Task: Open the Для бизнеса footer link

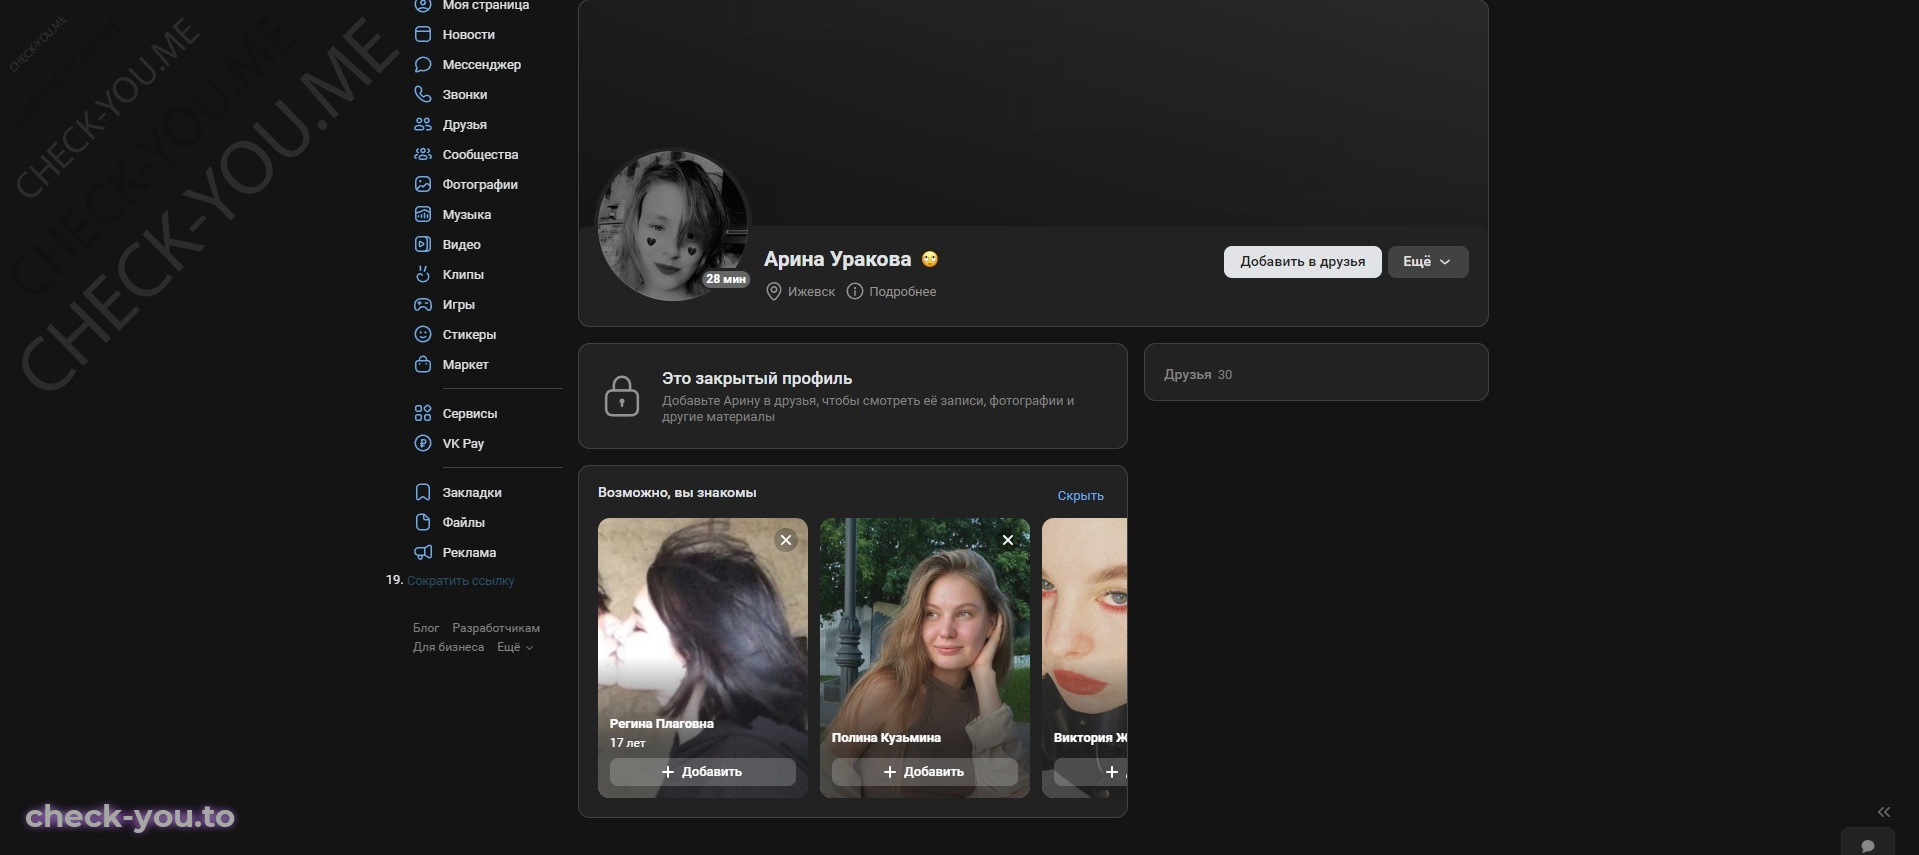Action: point(448,647)
